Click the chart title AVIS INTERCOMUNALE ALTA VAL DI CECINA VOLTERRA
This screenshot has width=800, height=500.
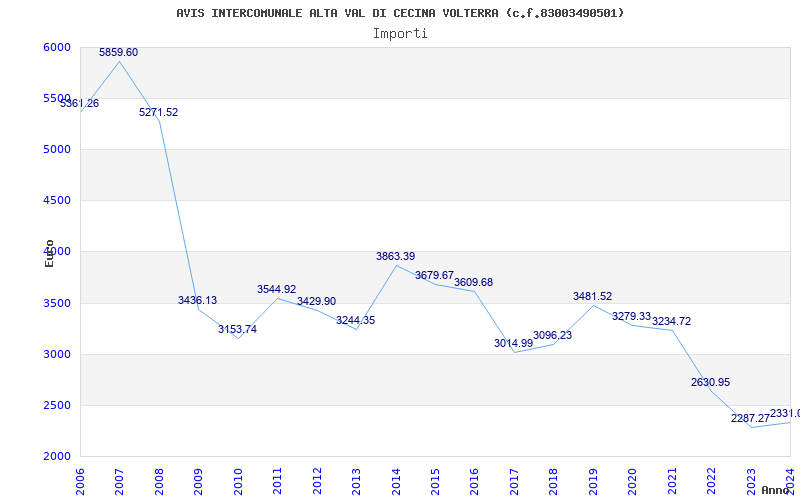[x=399, y=13]
